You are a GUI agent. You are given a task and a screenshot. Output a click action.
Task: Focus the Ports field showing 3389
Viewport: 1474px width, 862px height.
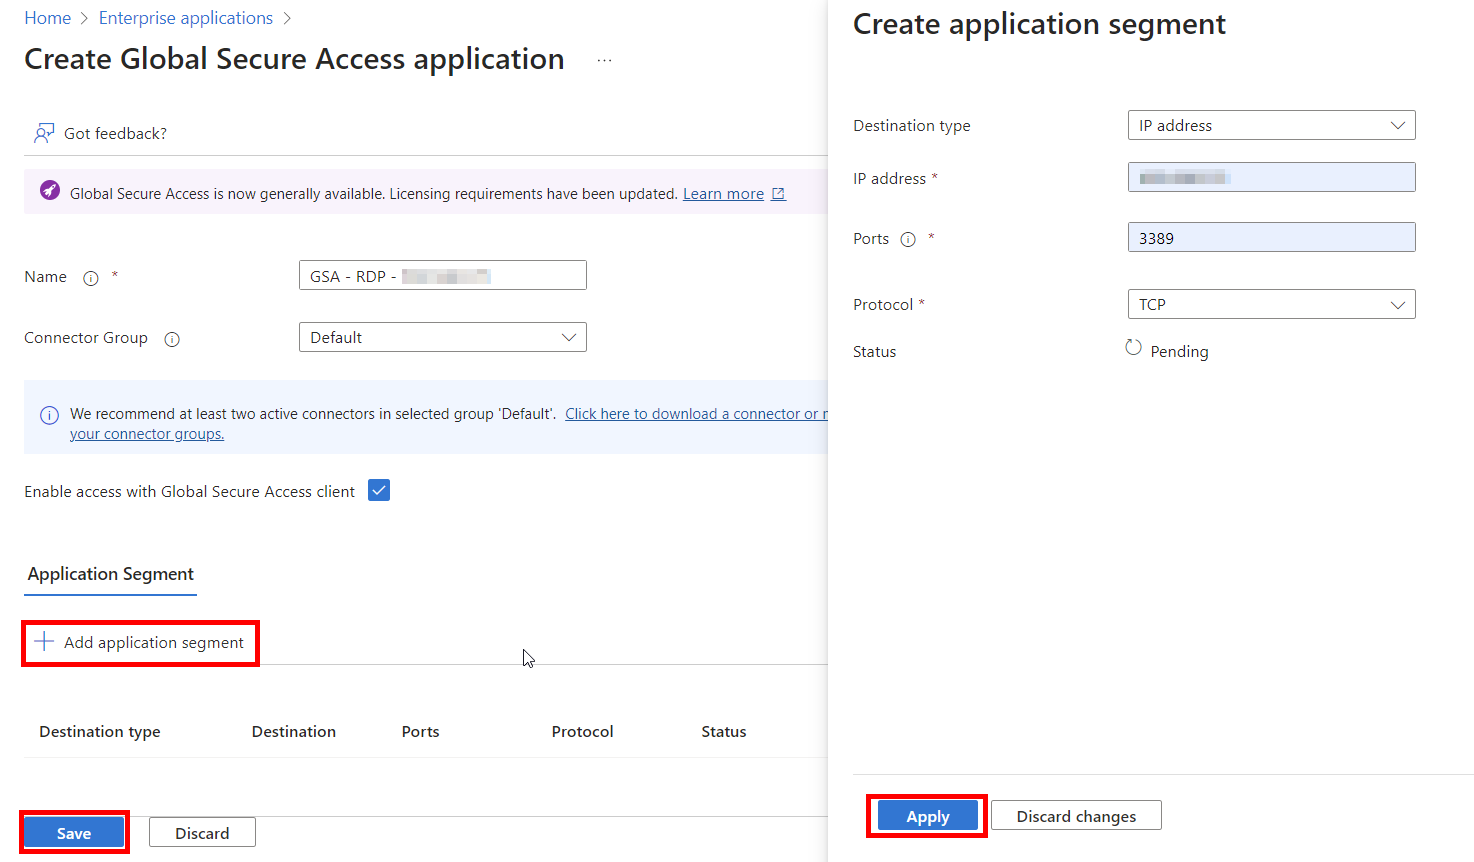[1272, 237]
